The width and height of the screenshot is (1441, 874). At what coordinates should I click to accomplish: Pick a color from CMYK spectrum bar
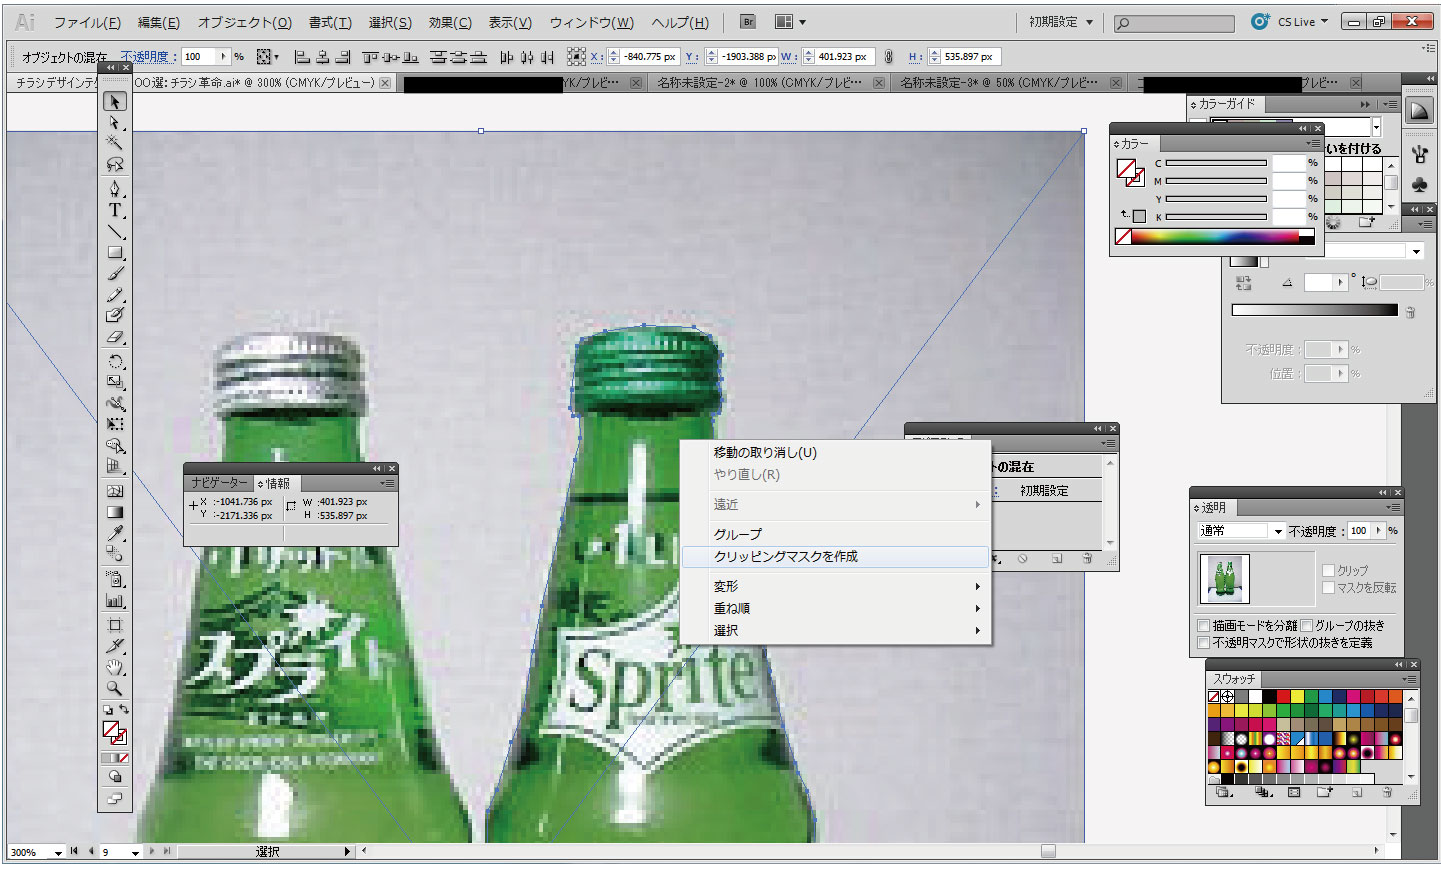[x=1215, y=237]
